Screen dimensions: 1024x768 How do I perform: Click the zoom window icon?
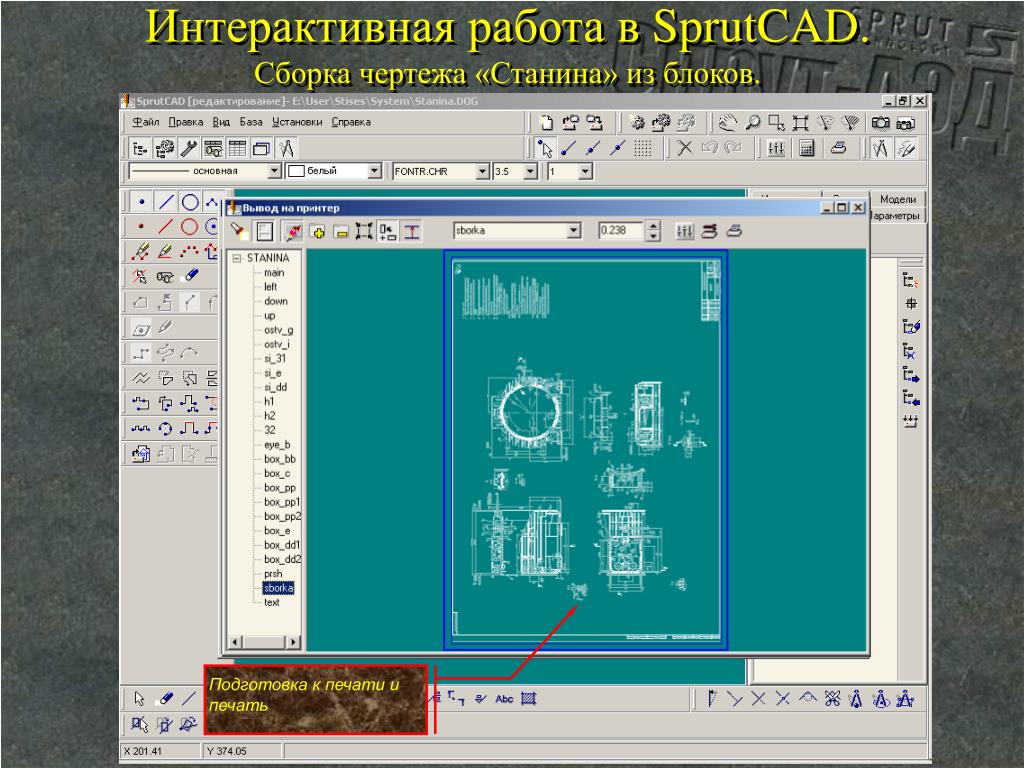[776, 123]
